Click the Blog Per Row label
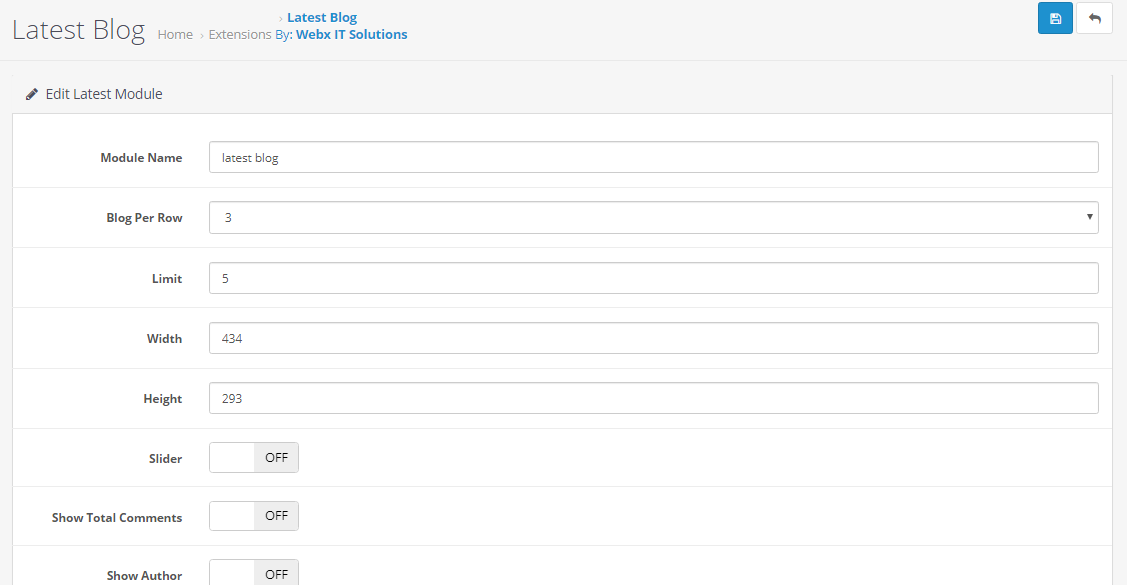This screenshot has width=1127, height=585. (x=144, y=218)
